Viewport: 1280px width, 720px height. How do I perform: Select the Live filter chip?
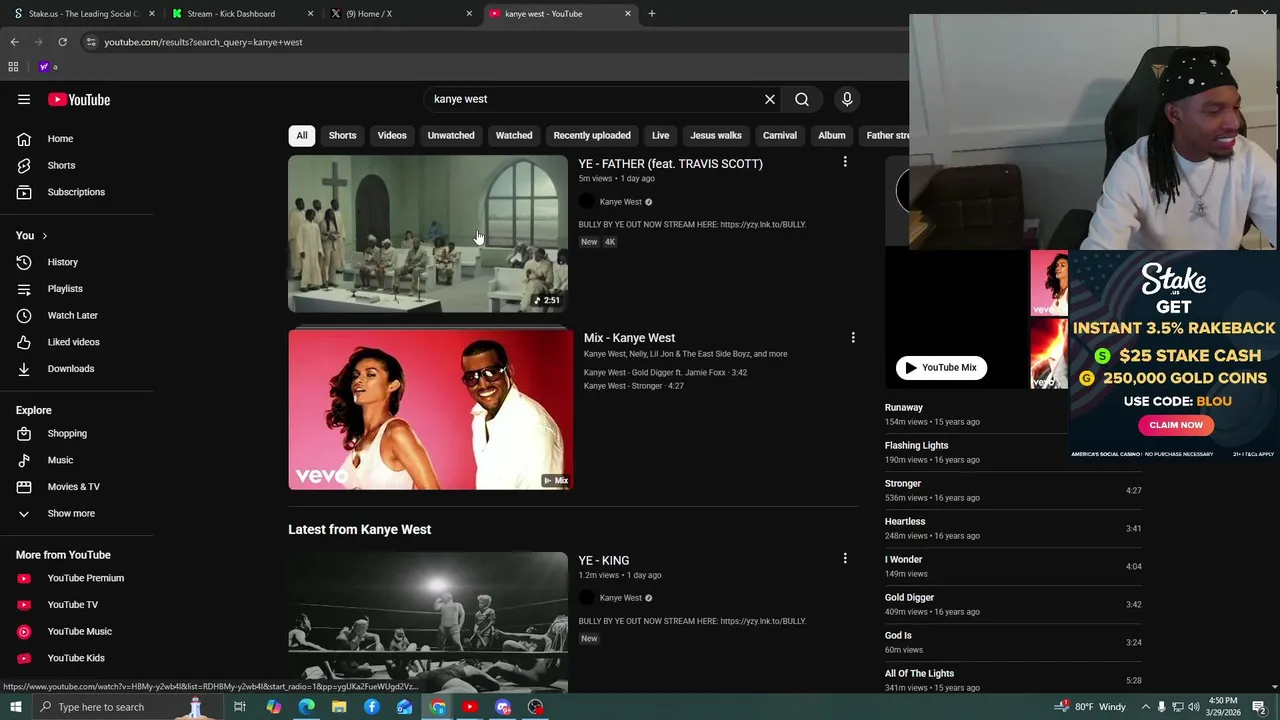point(661,135)
